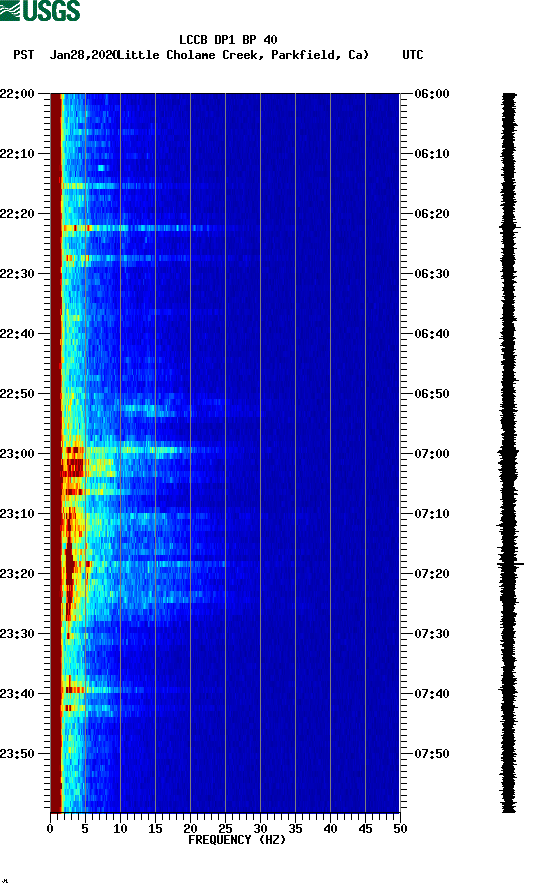Click the 20 Hz frequency axis label
This screenshot has height=892, width=552.
190,829
